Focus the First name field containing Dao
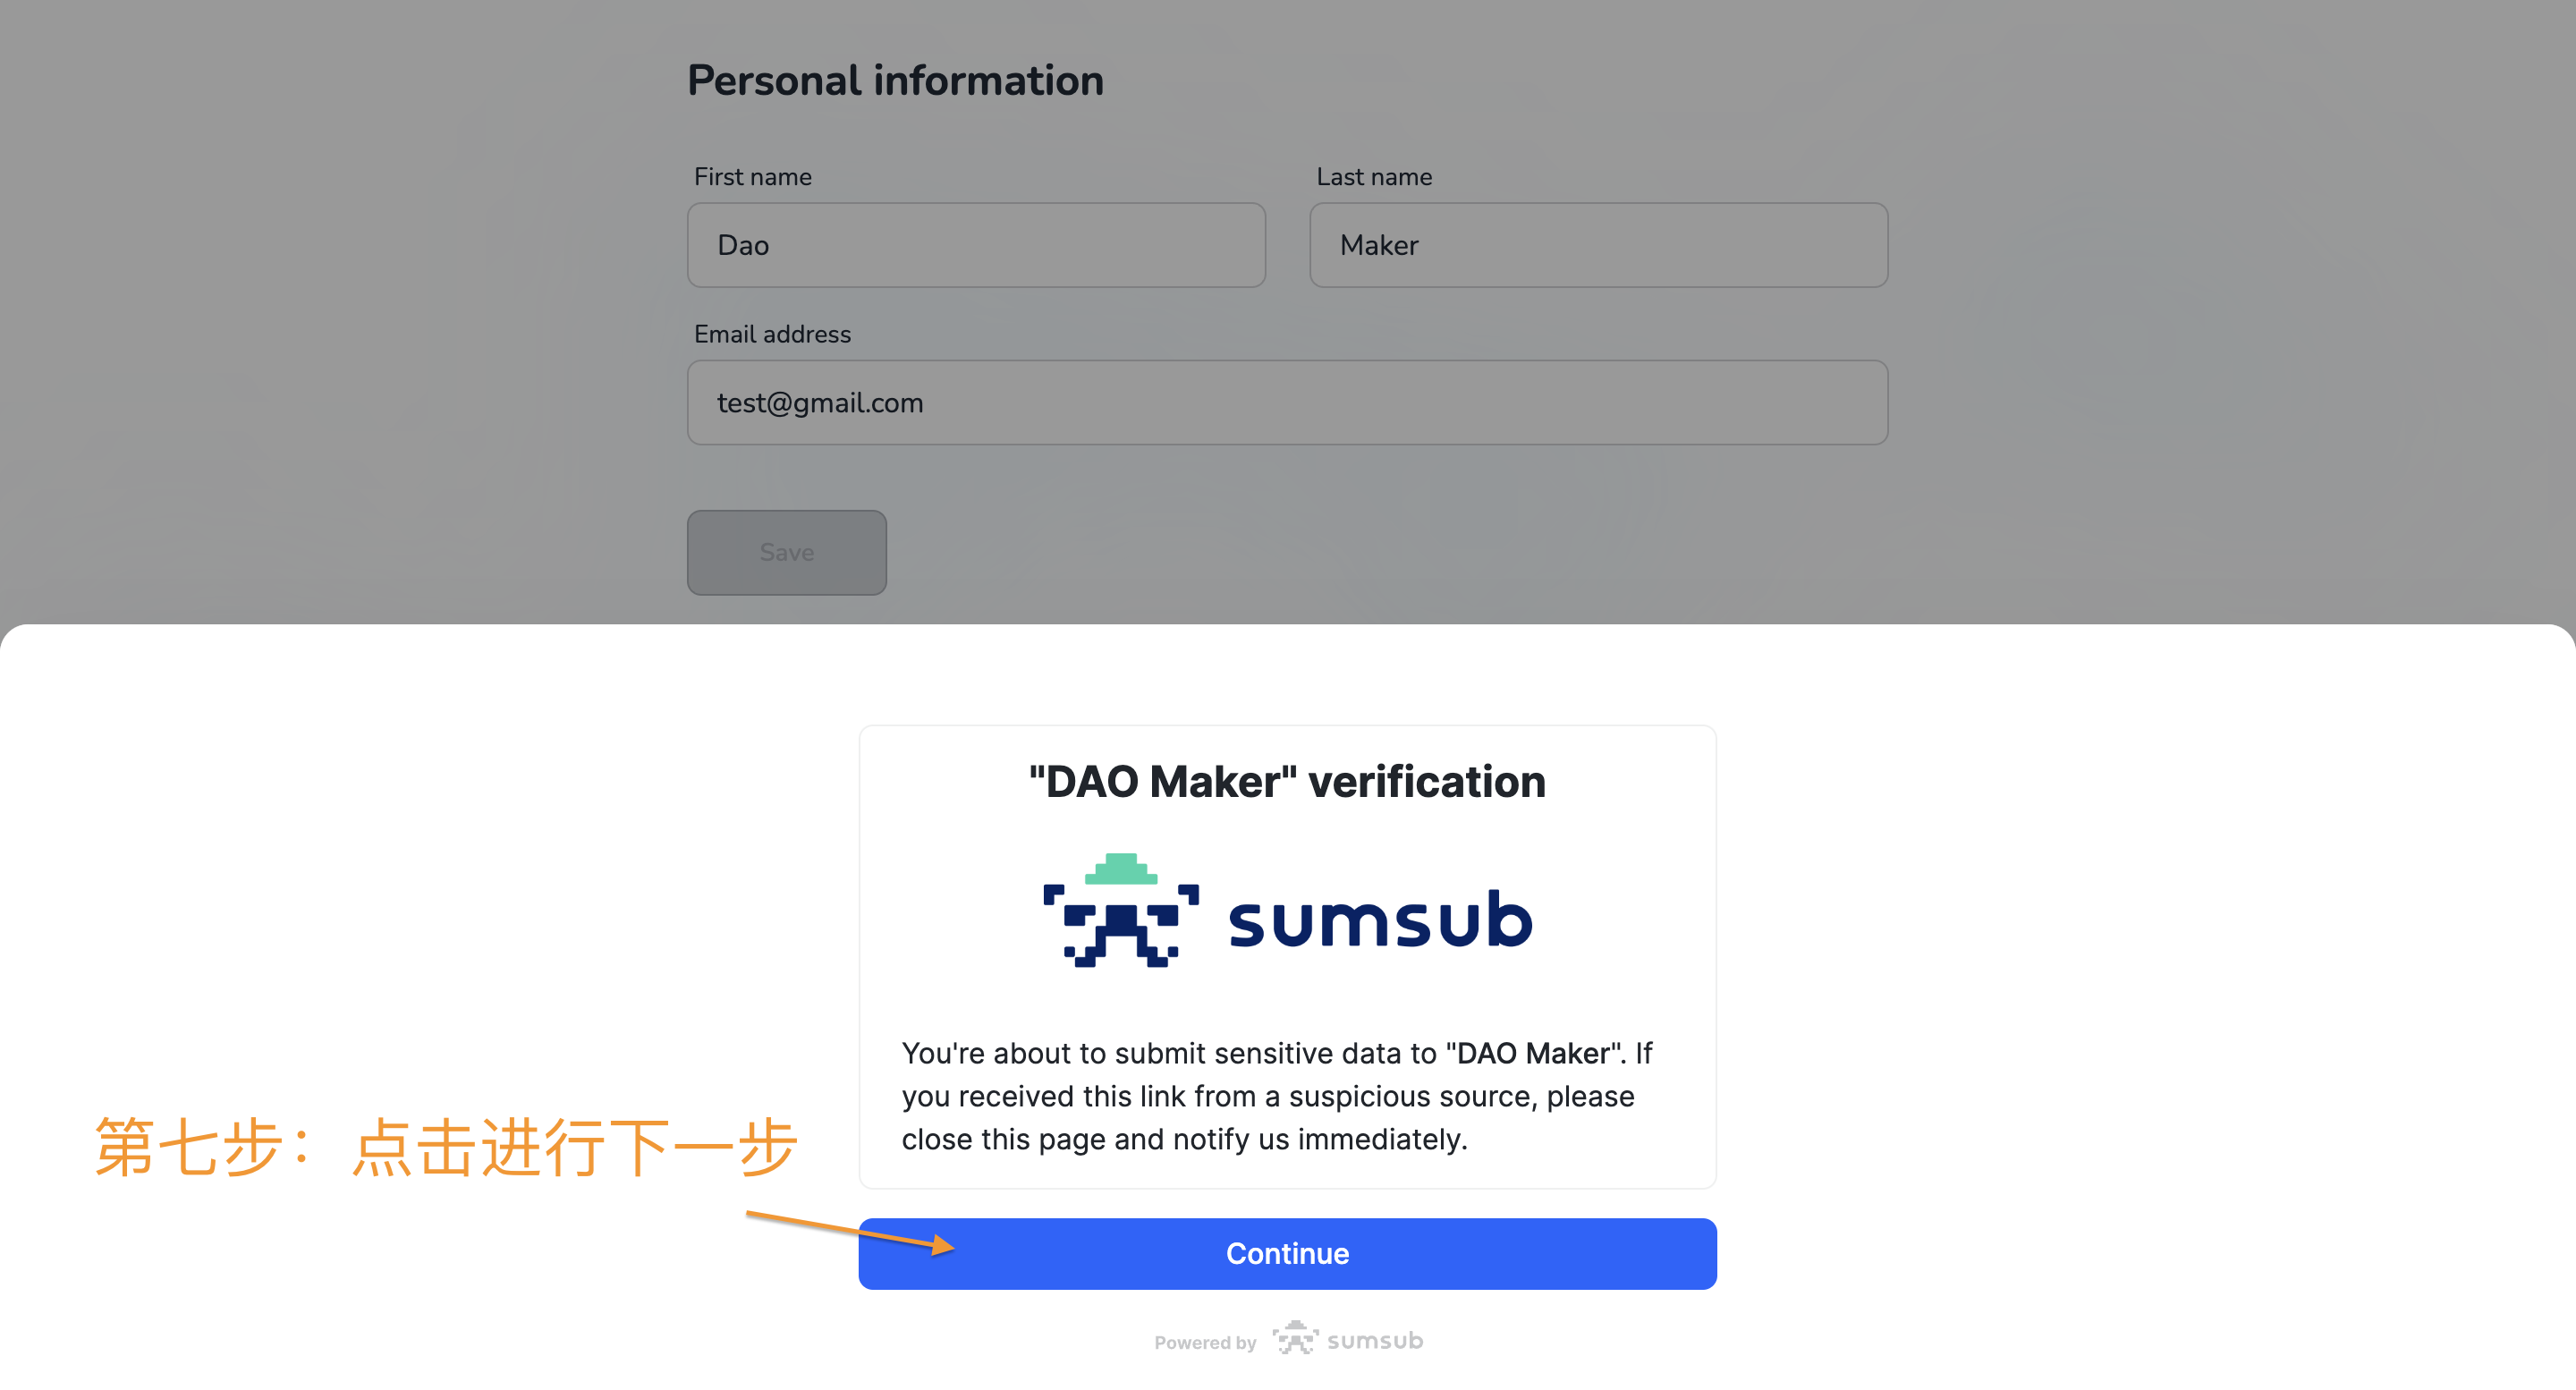The width and height of the screenshot is (2576, 1390). point(976,246)
